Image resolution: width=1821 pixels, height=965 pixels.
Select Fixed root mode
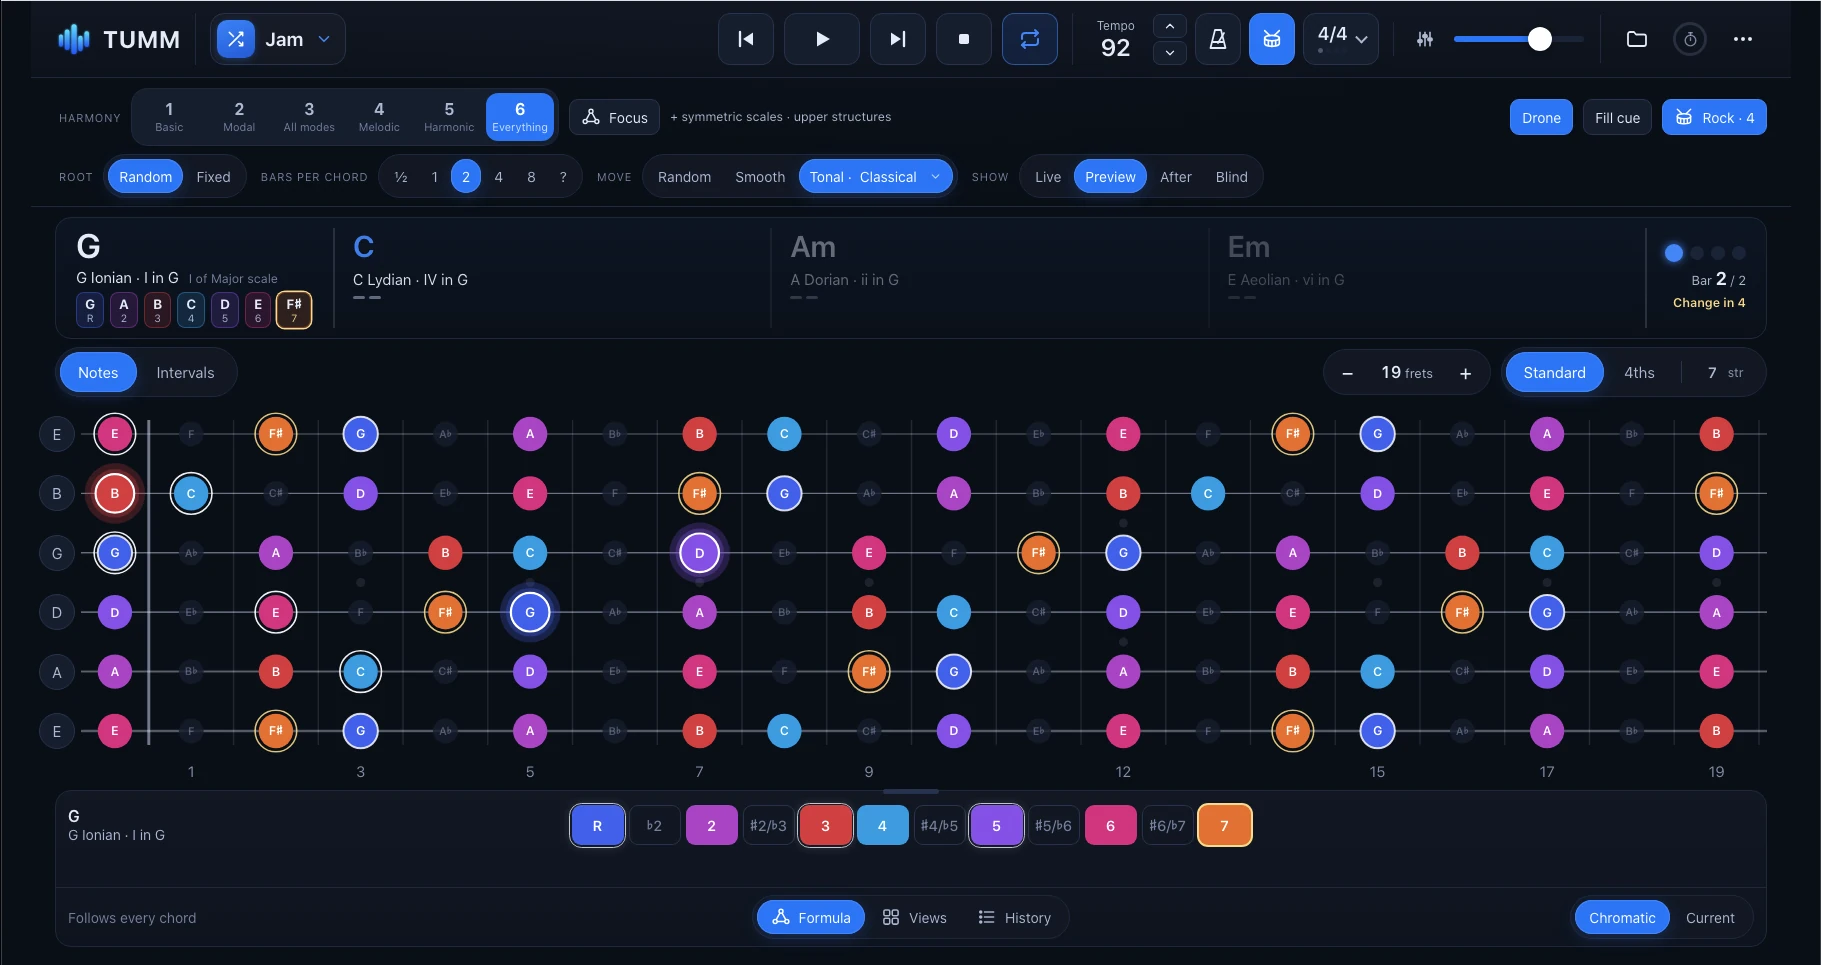pos(213,177)
